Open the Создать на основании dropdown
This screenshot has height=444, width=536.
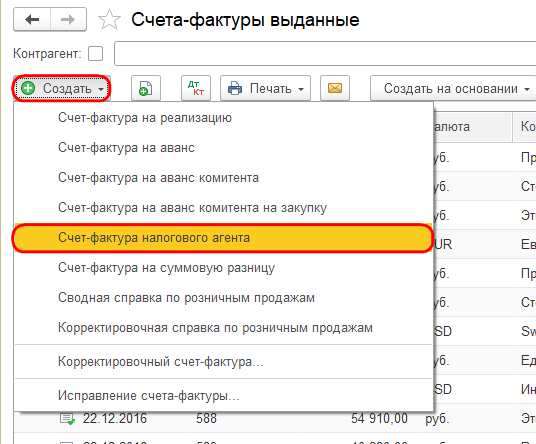(x=453, y=89)
